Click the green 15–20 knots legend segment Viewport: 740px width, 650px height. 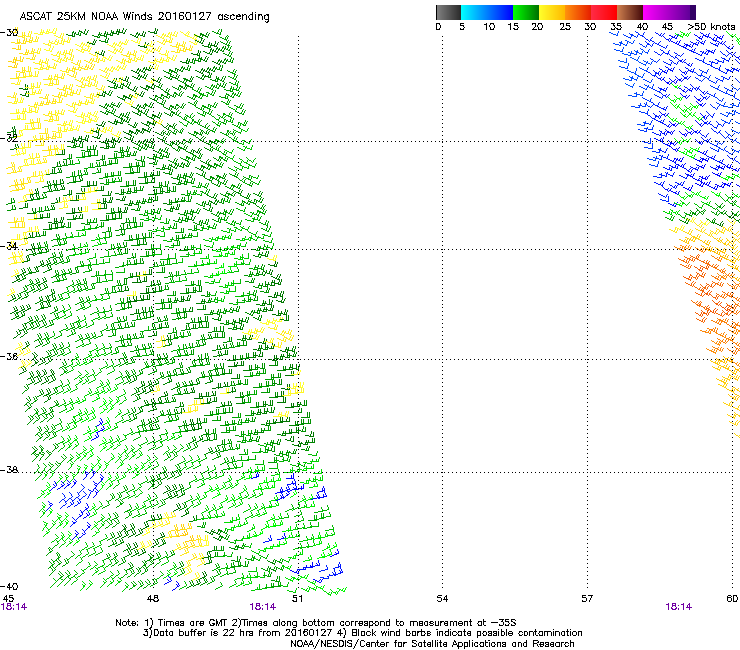pyautogui.click(x=526, y=12)
